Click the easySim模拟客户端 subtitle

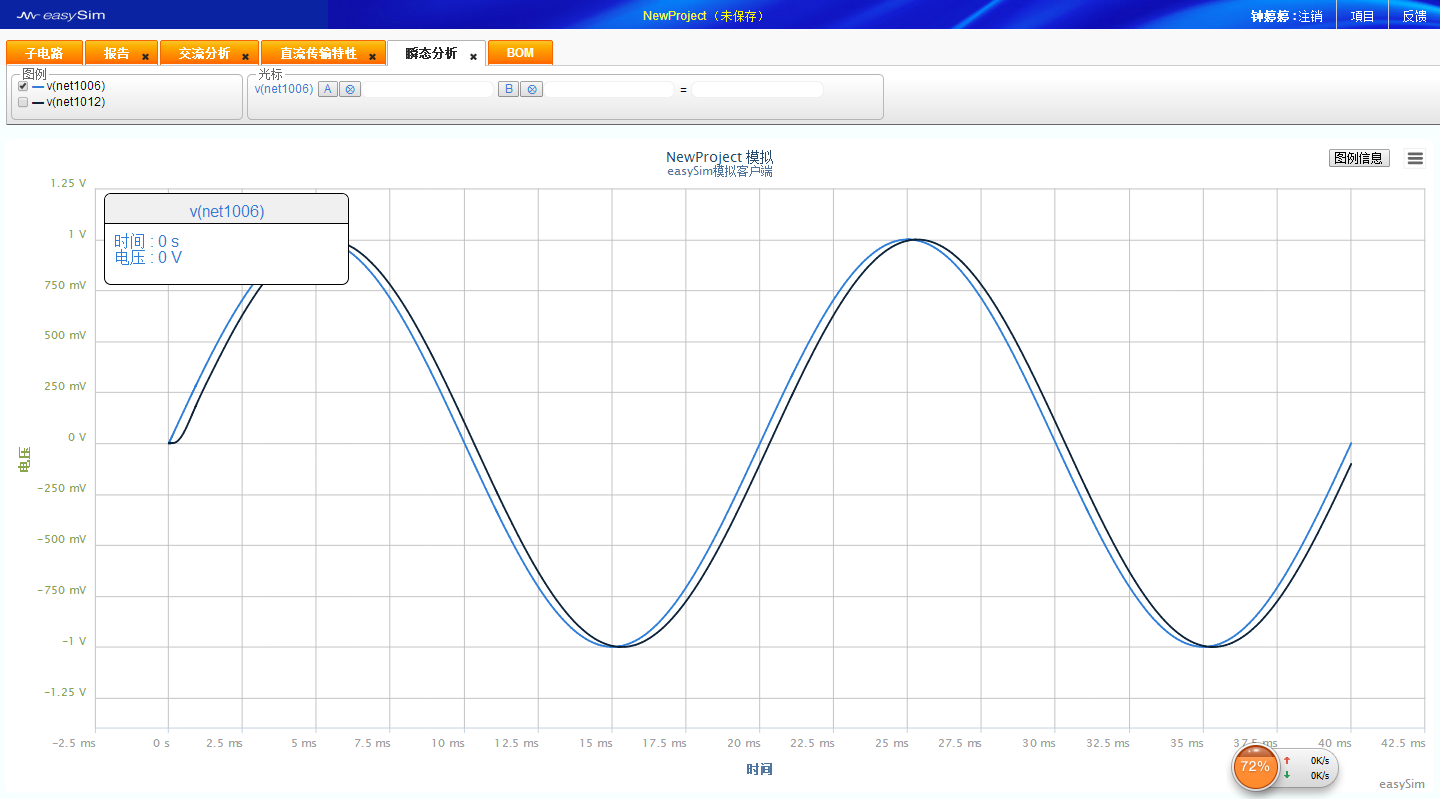(719, 171)
